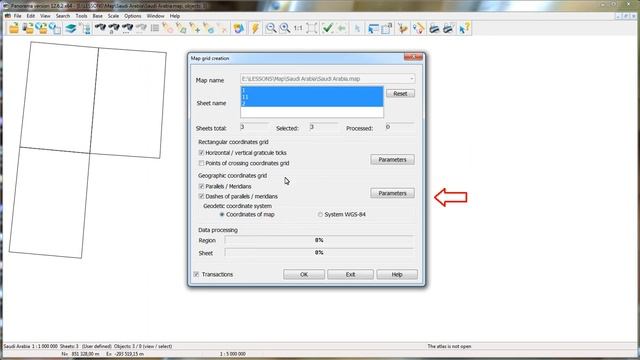The image size is (640, 360).
Task: Click the colorful map shield toolbar icon
Action: click(x=239, y=28)
